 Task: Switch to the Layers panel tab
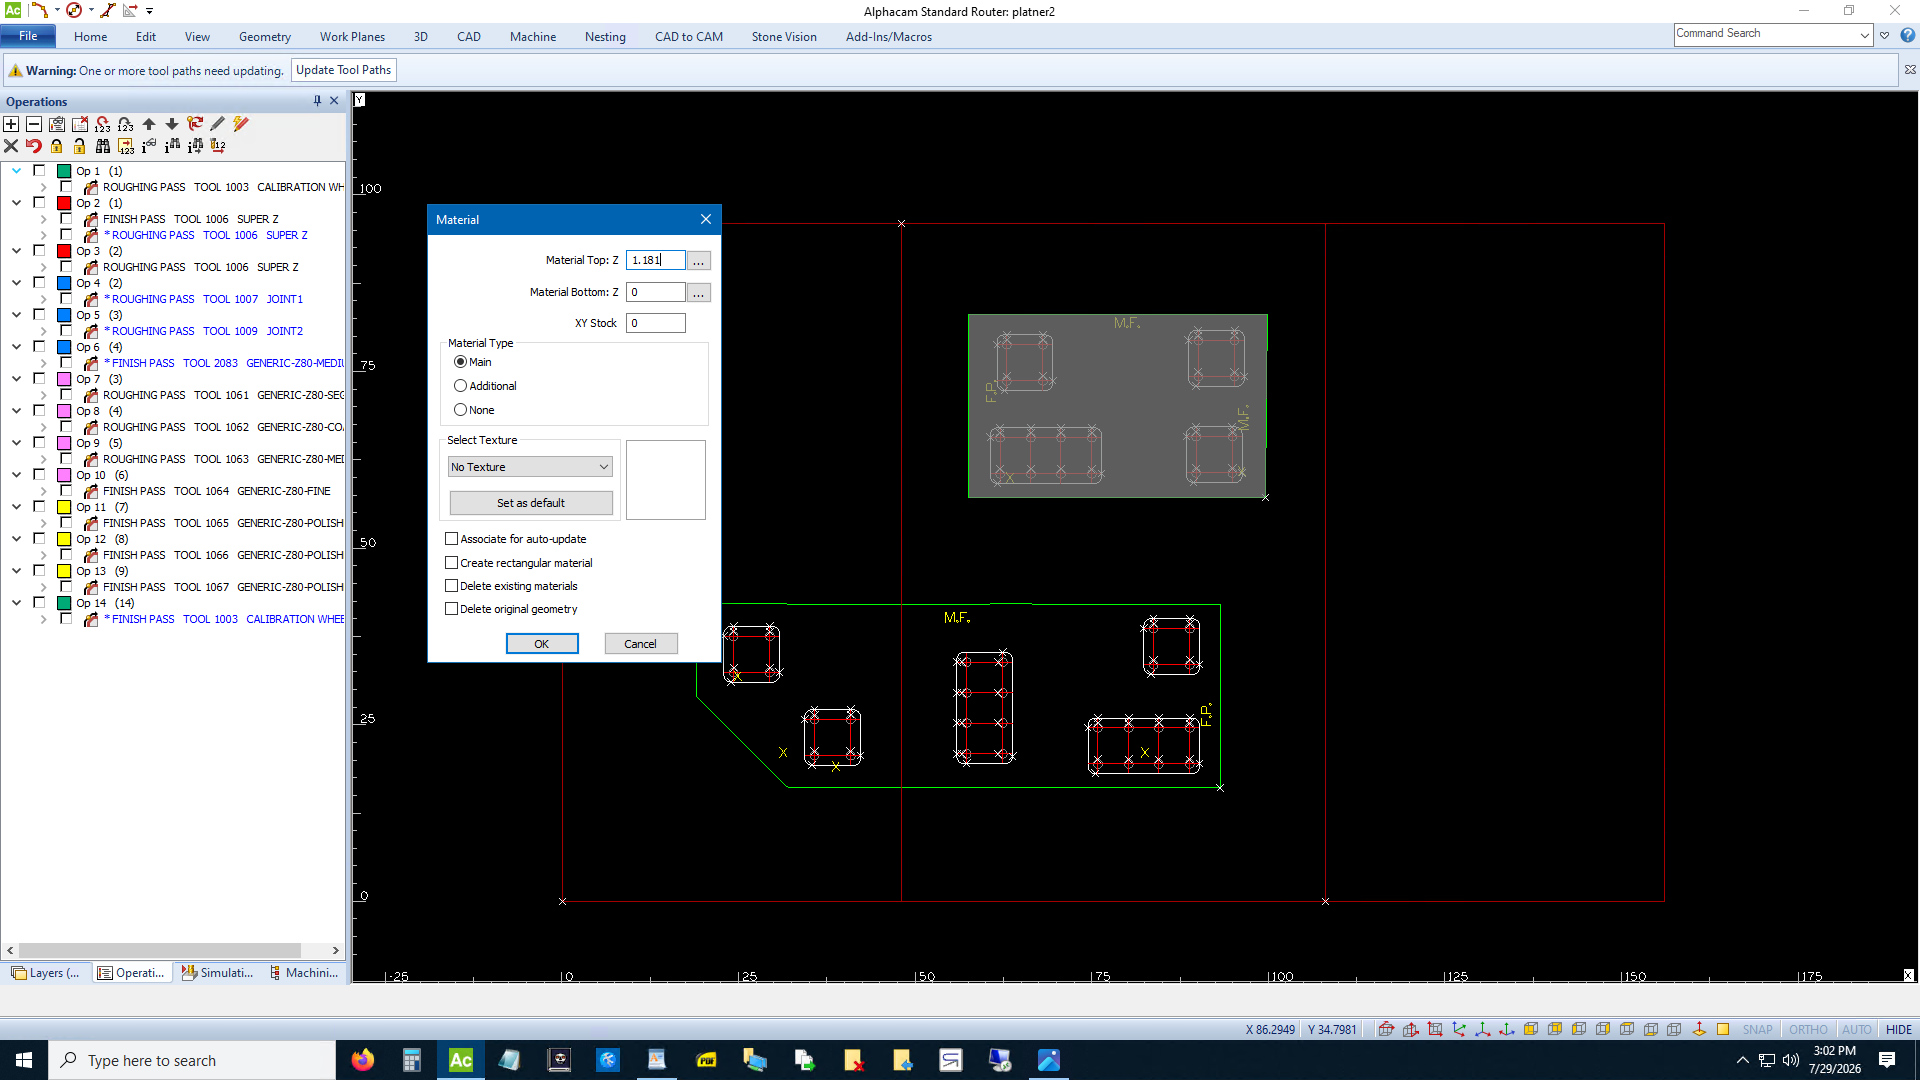(46, 972)
